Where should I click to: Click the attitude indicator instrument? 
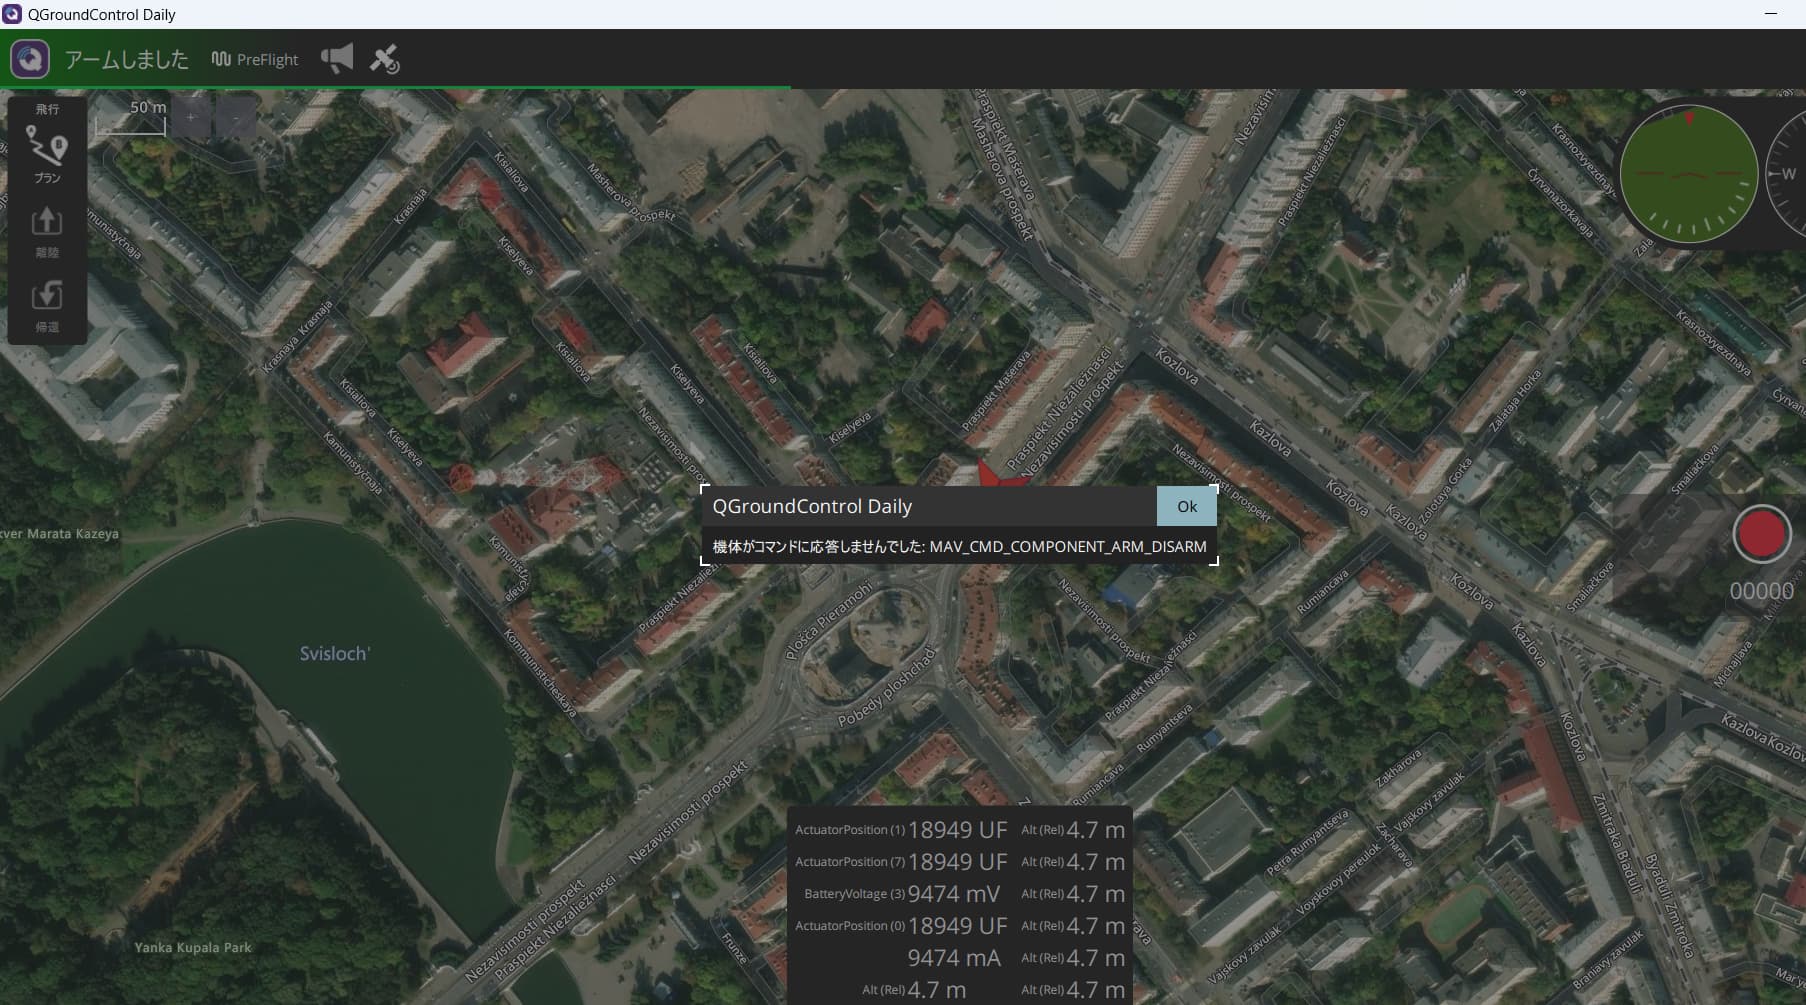click(x=1689, y=173)
